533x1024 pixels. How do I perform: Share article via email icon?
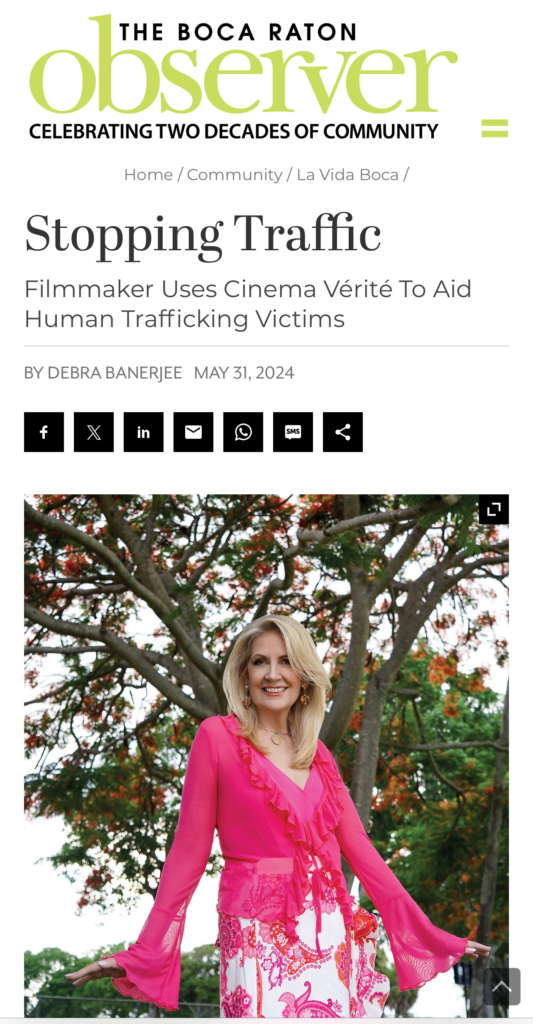193,432
